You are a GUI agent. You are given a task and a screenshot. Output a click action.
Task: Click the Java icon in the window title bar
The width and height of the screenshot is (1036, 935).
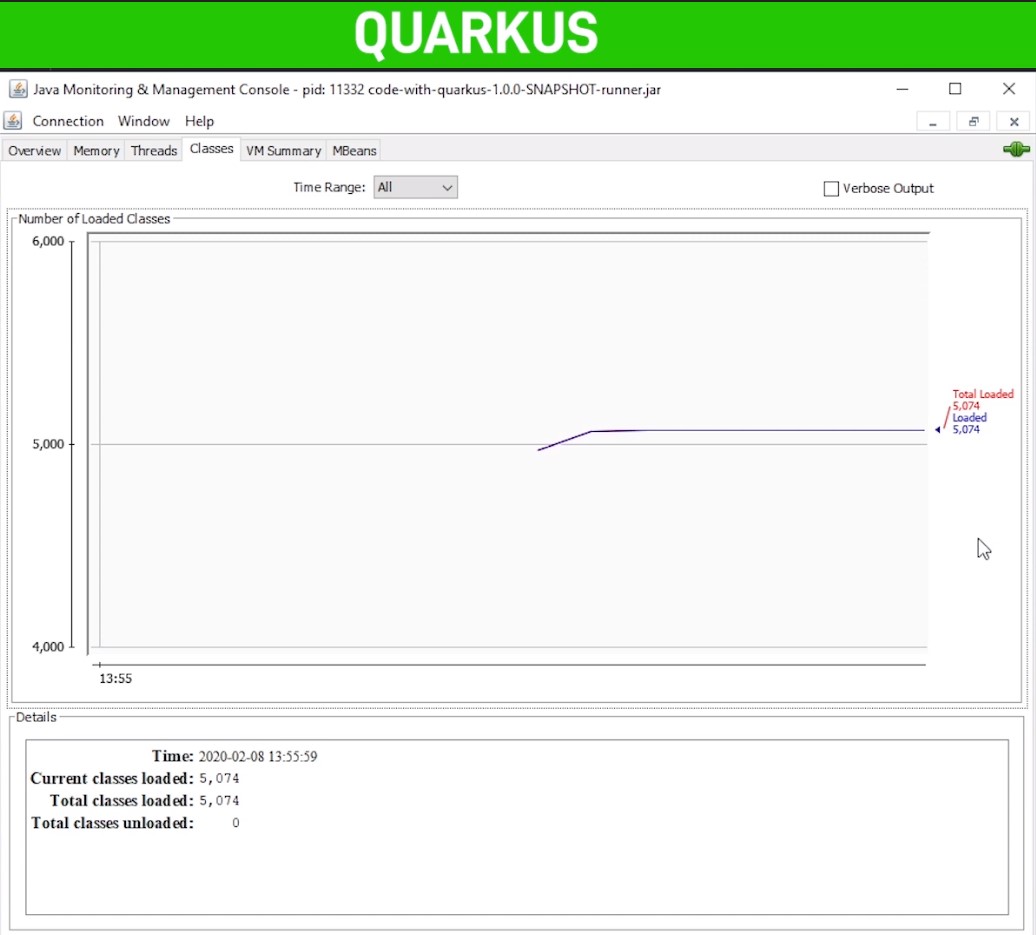point(16,89)
